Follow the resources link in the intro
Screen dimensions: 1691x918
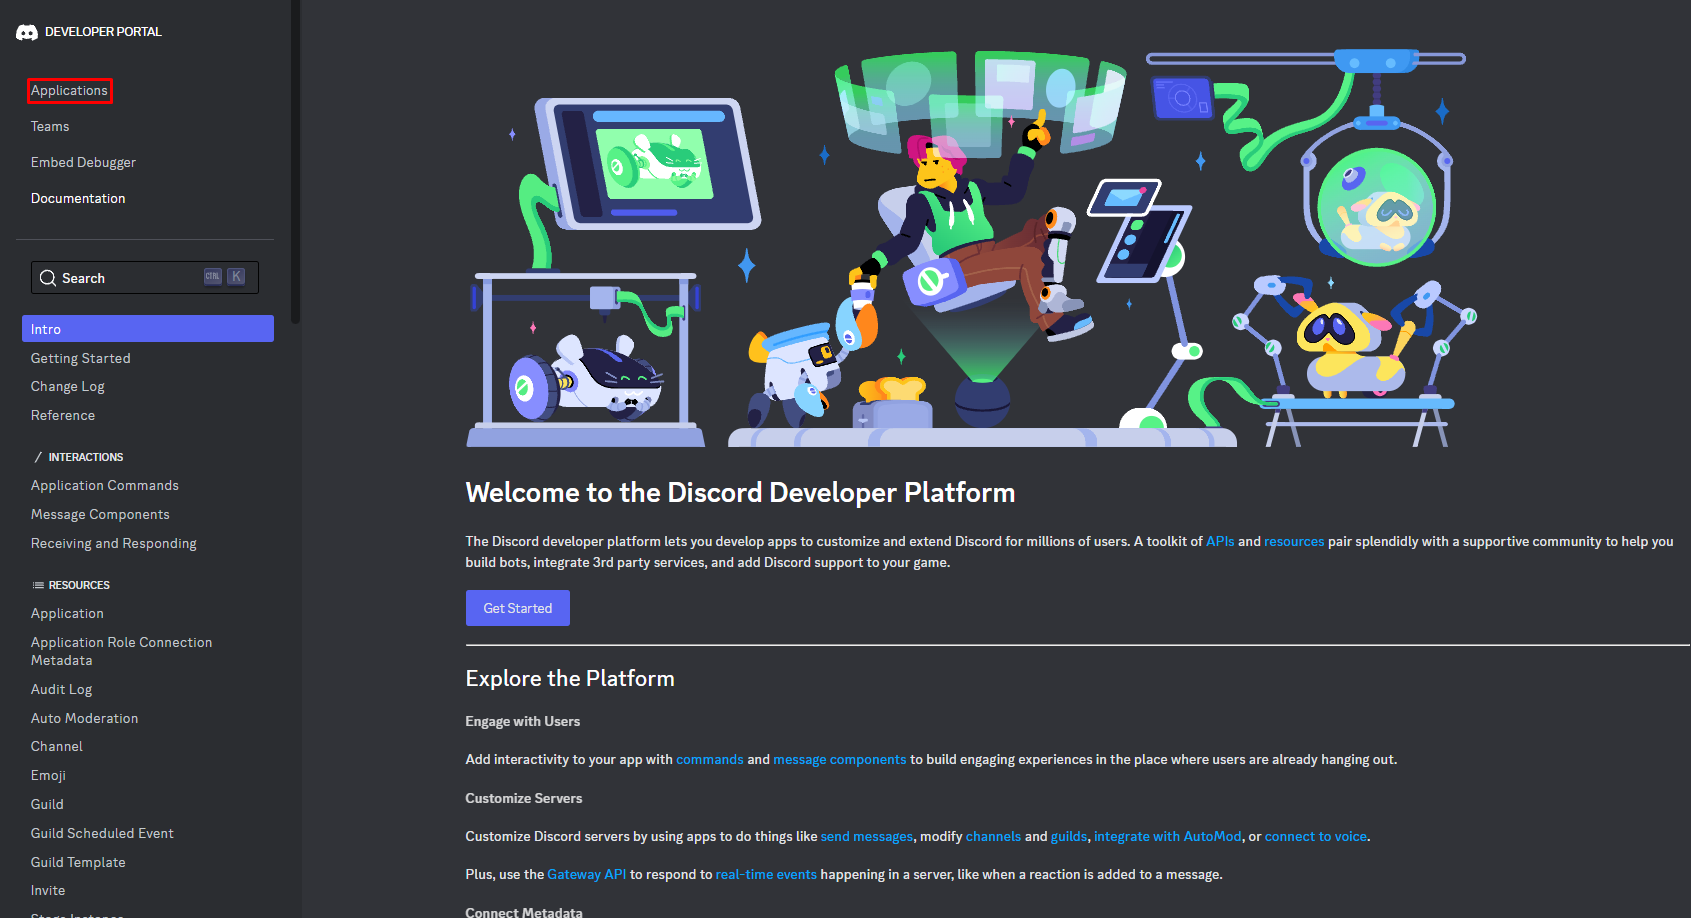(x=1294, y=541)
